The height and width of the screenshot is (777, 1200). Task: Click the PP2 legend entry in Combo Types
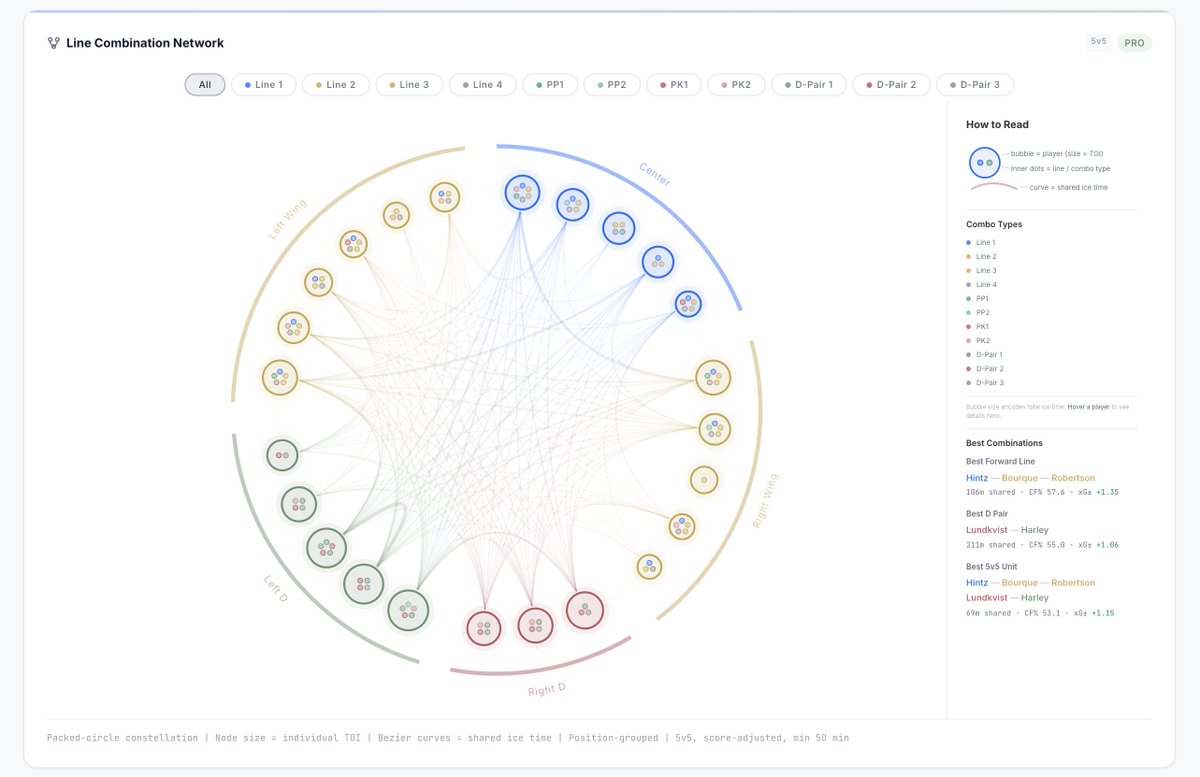point(977,313)
